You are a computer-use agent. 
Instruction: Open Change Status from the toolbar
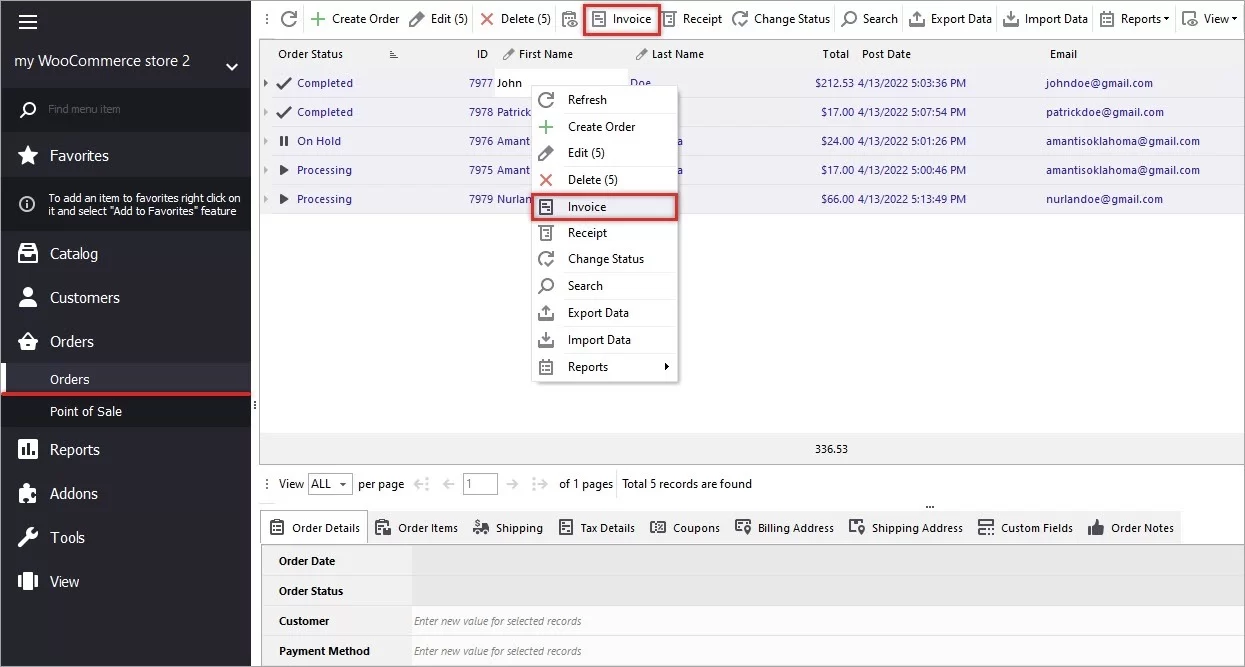click(781, 18)
